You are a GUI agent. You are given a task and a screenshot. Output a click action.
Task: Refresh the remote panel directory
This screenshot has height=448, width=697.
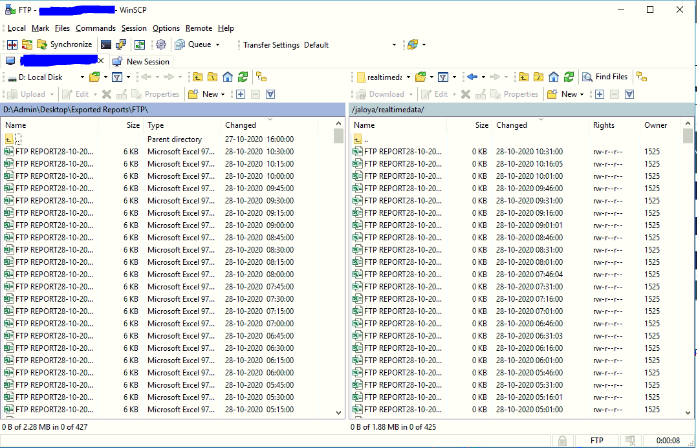tap(569, 77)
